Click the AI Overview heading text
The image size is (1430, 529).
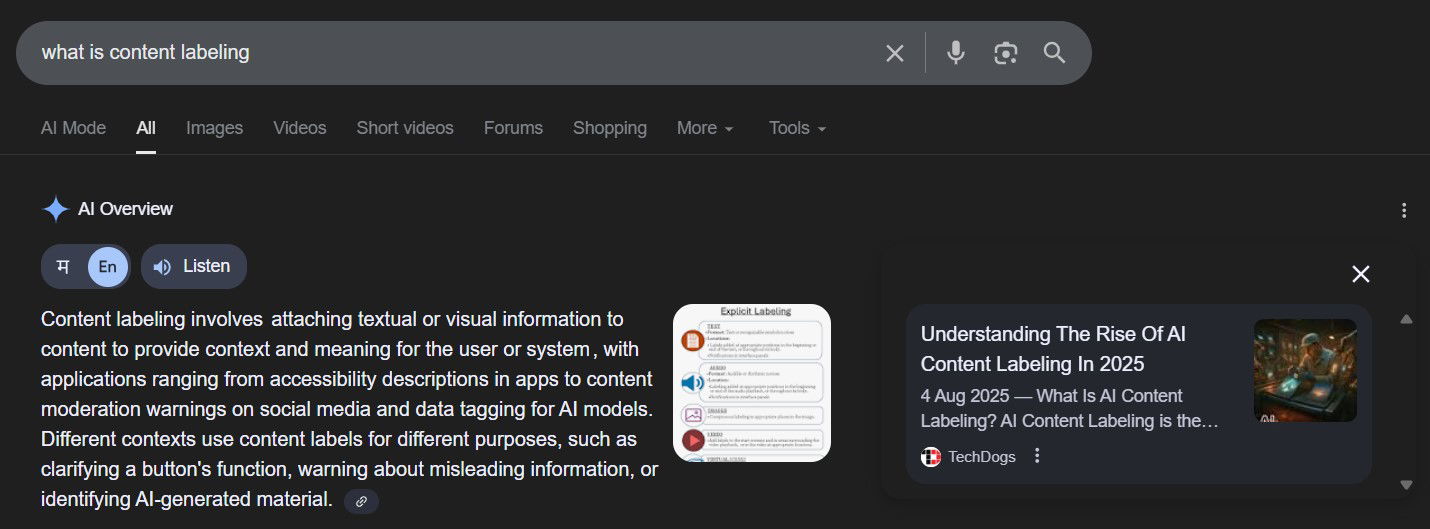click(125, 209)
